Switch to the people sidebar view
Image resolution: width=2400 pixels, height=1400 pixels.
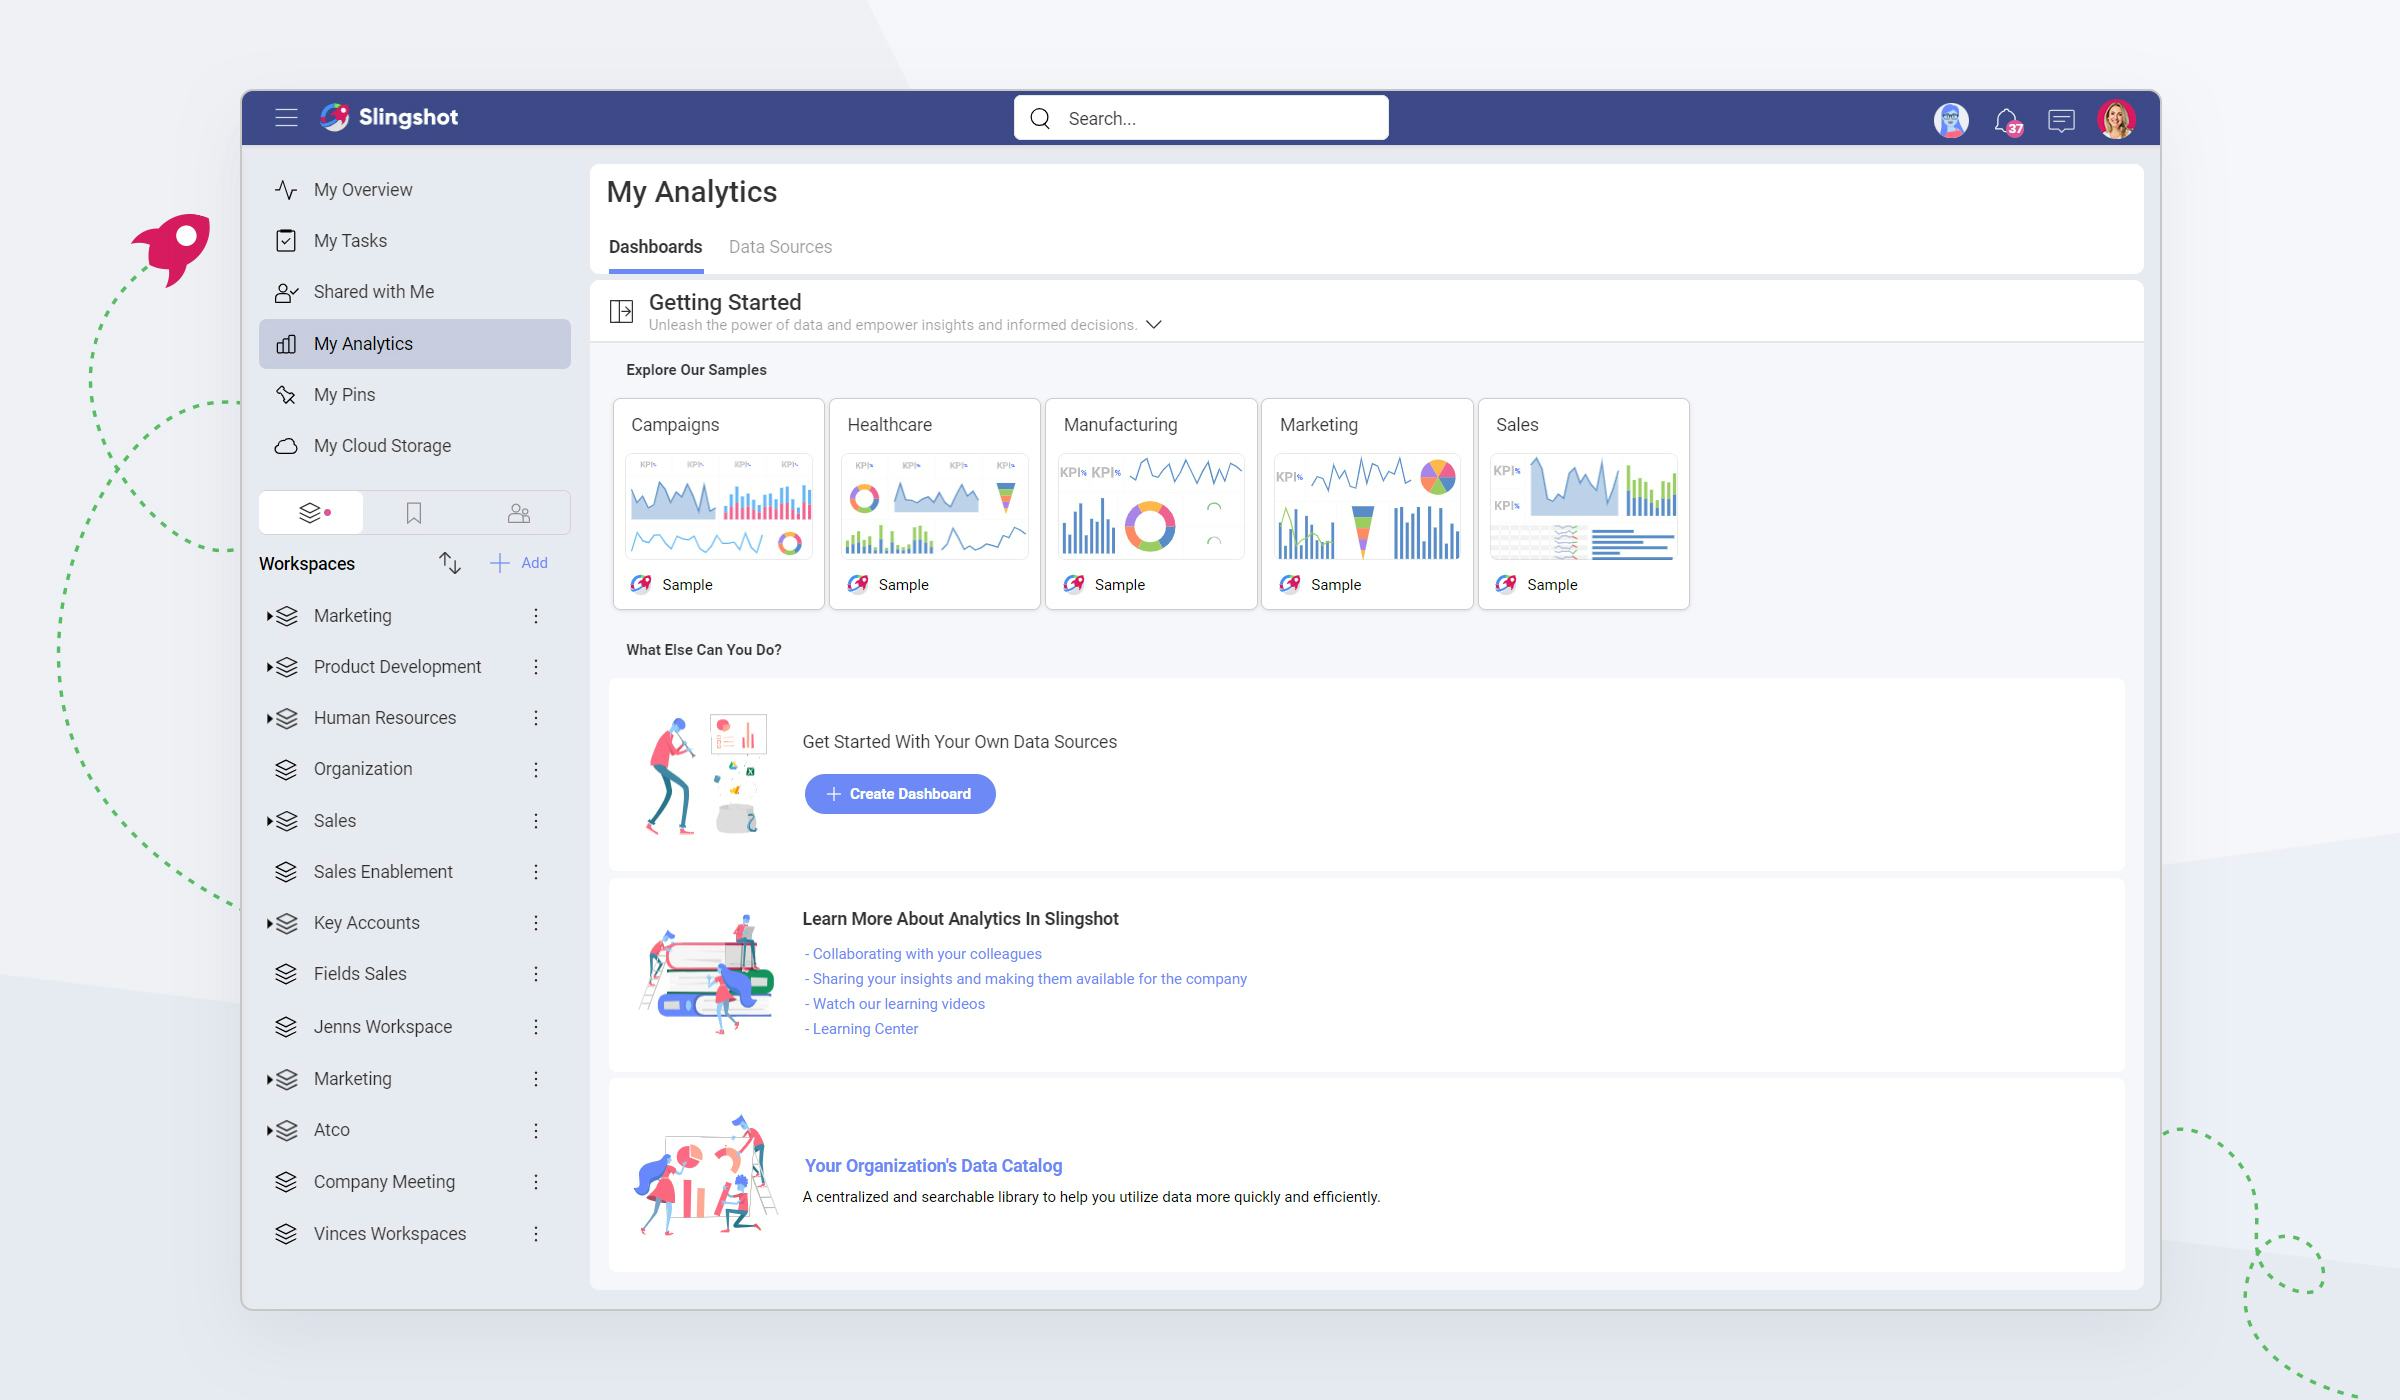[x=518, y=513]
